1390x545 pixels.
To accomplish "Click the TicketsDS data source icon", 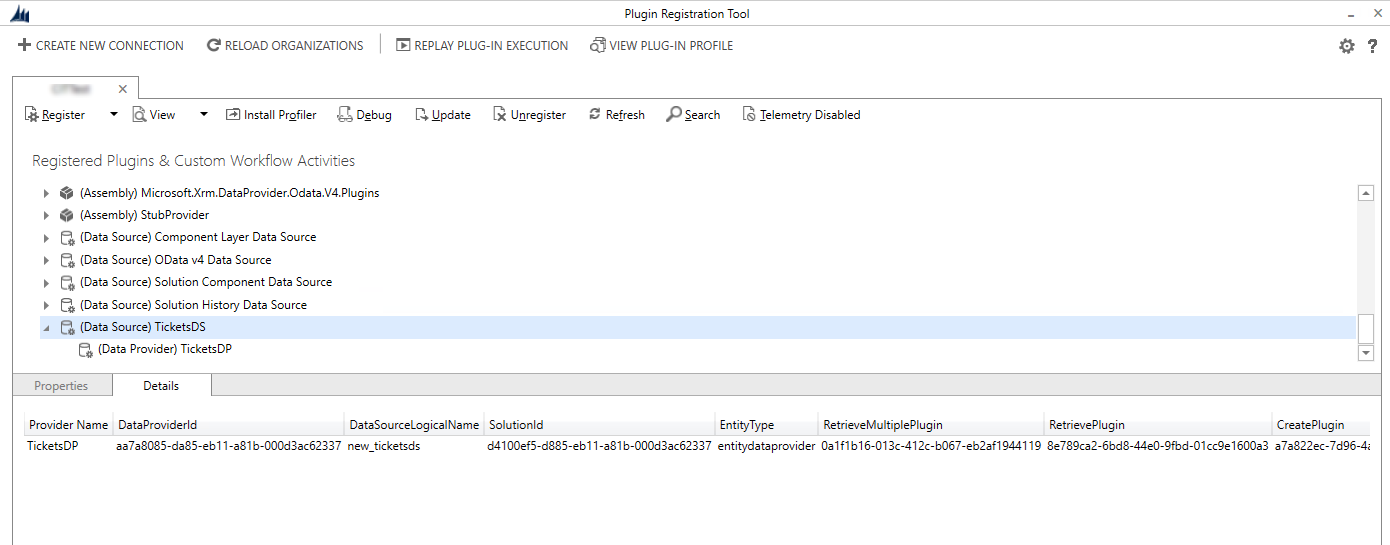I will [67, 328].
